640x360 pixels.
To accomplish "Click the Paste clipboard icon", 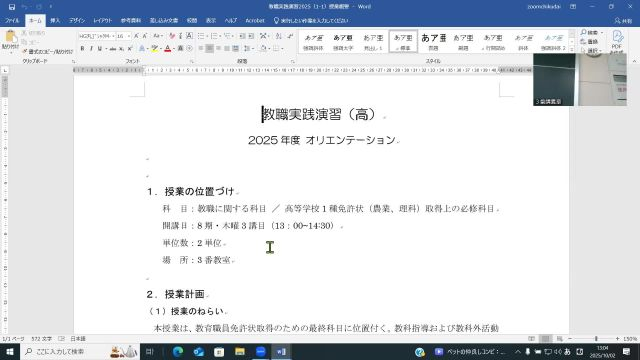I will coord(10,36).
